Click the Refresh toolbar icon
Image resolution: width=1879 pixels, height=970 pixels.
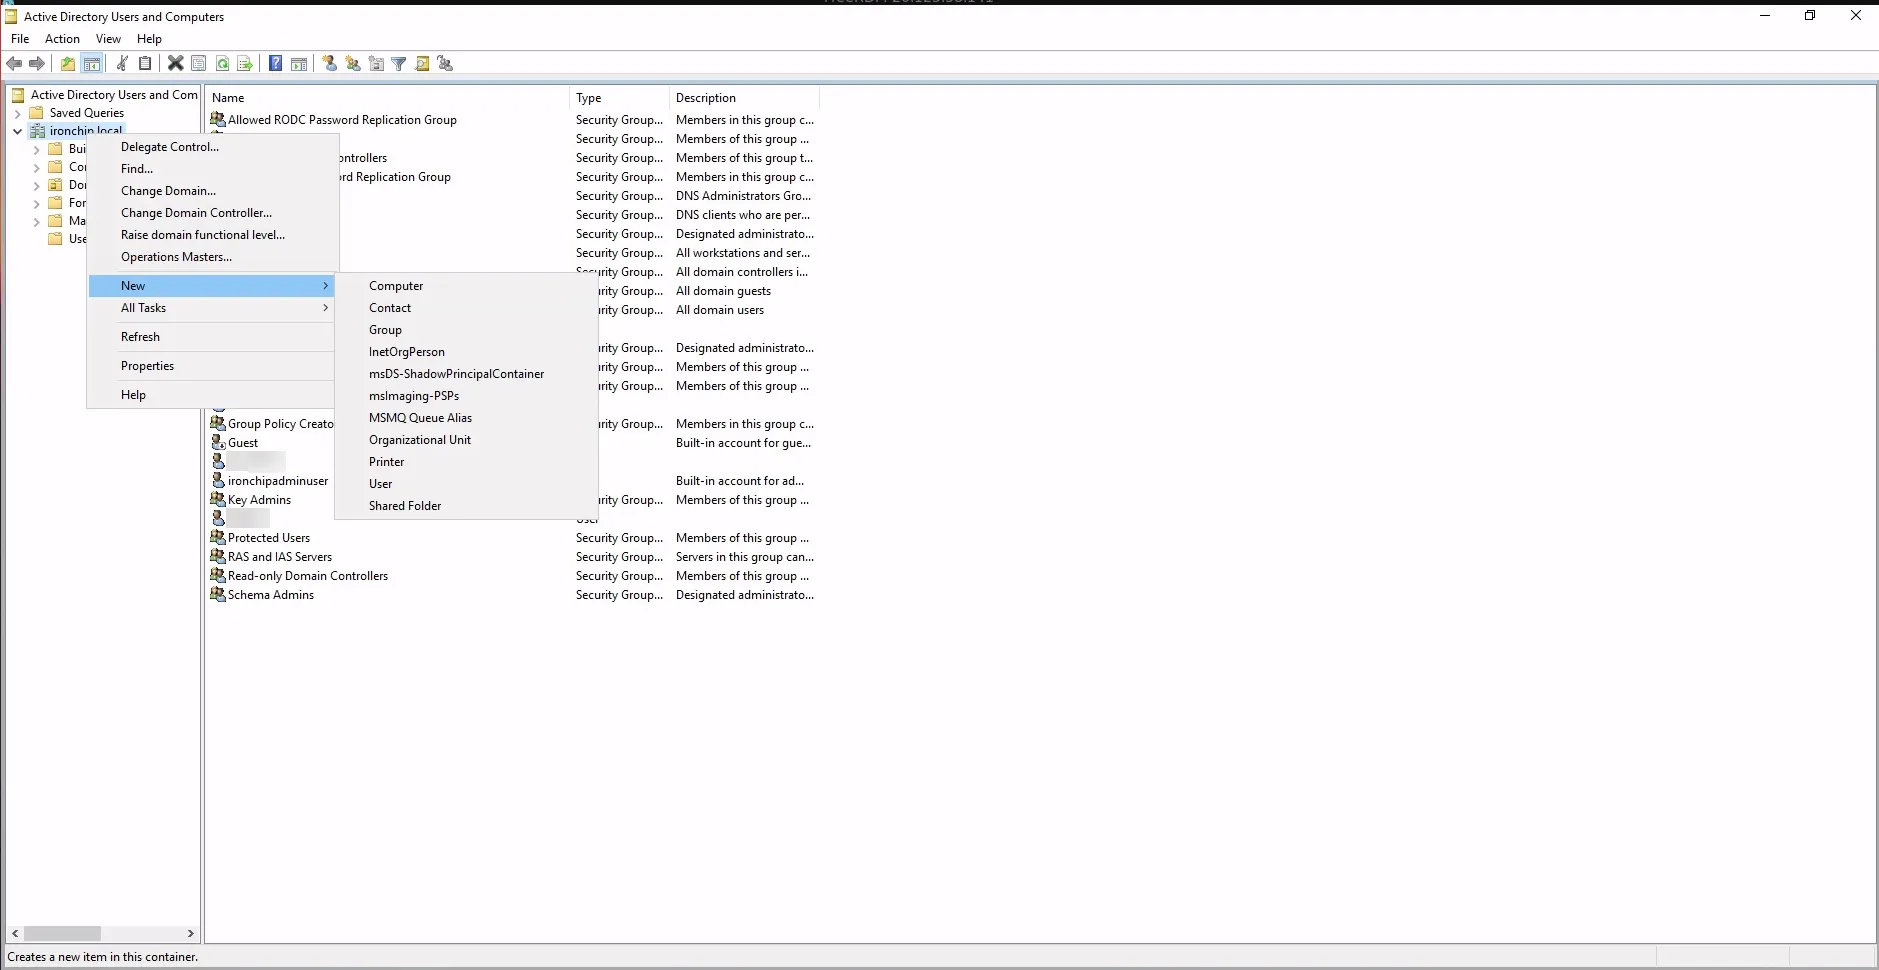[x=222, y=64]
